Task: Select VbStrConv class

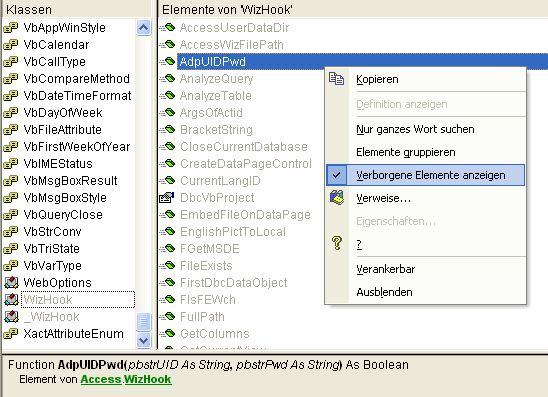Action: (x=52, y=232)
